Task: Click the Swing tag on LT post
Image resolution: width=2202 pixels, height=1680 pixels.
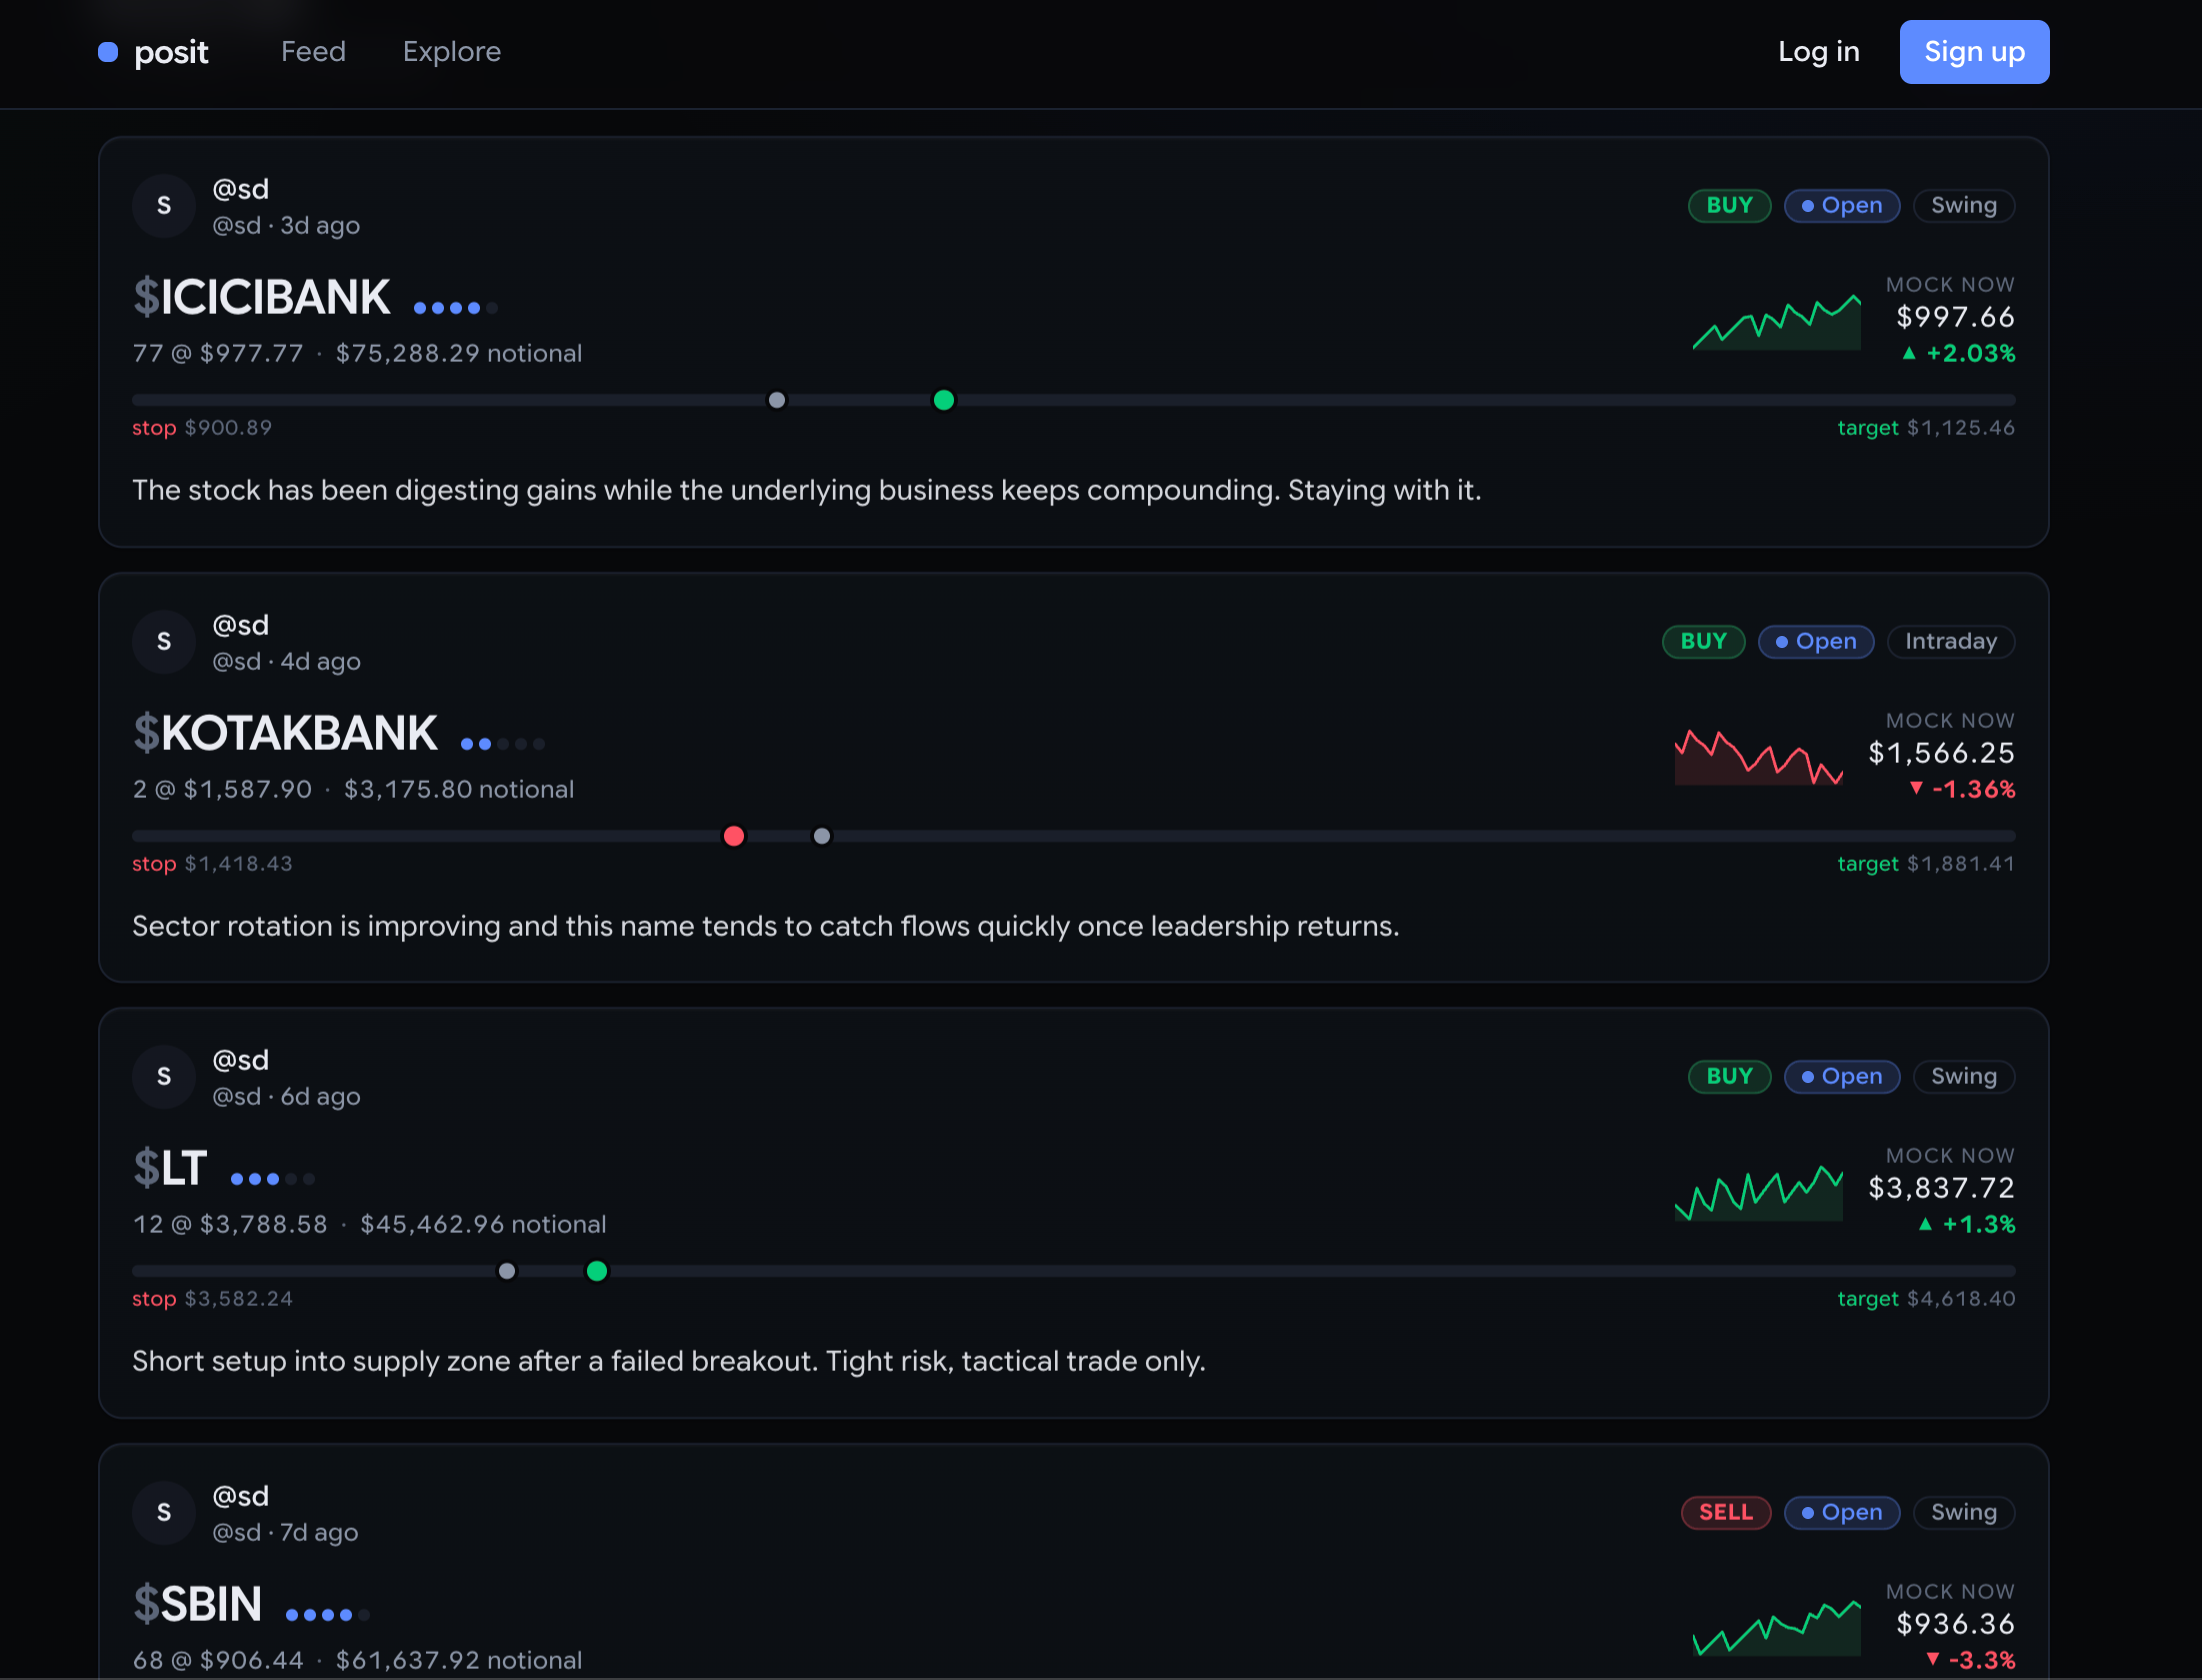Action: [1964, 1077]
